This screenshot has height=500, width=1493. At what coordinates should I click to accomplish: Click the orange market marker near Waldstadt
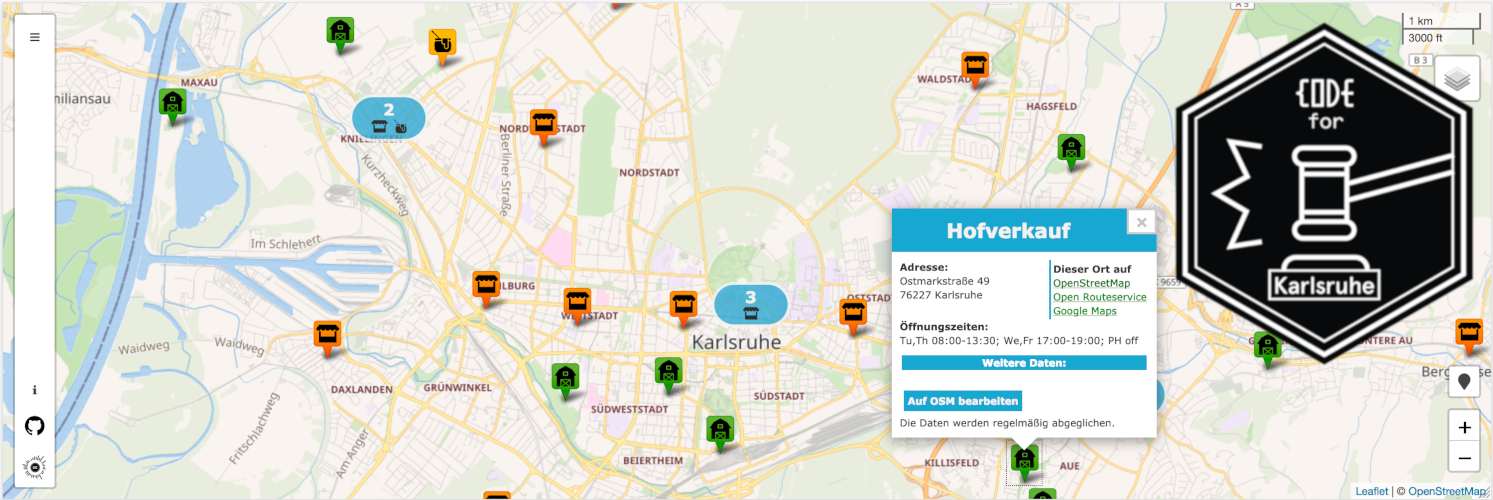(x=975, y=69)
